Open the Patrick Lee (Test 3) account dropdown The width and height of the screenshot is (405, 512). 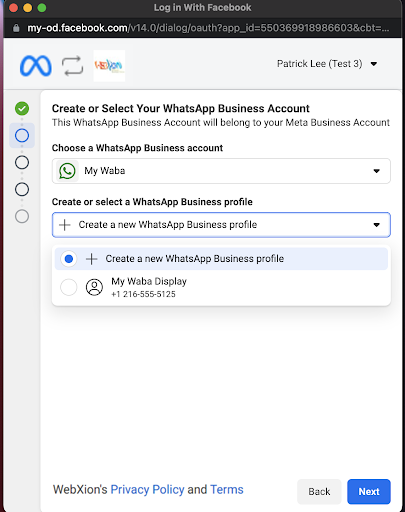[327, 64]
